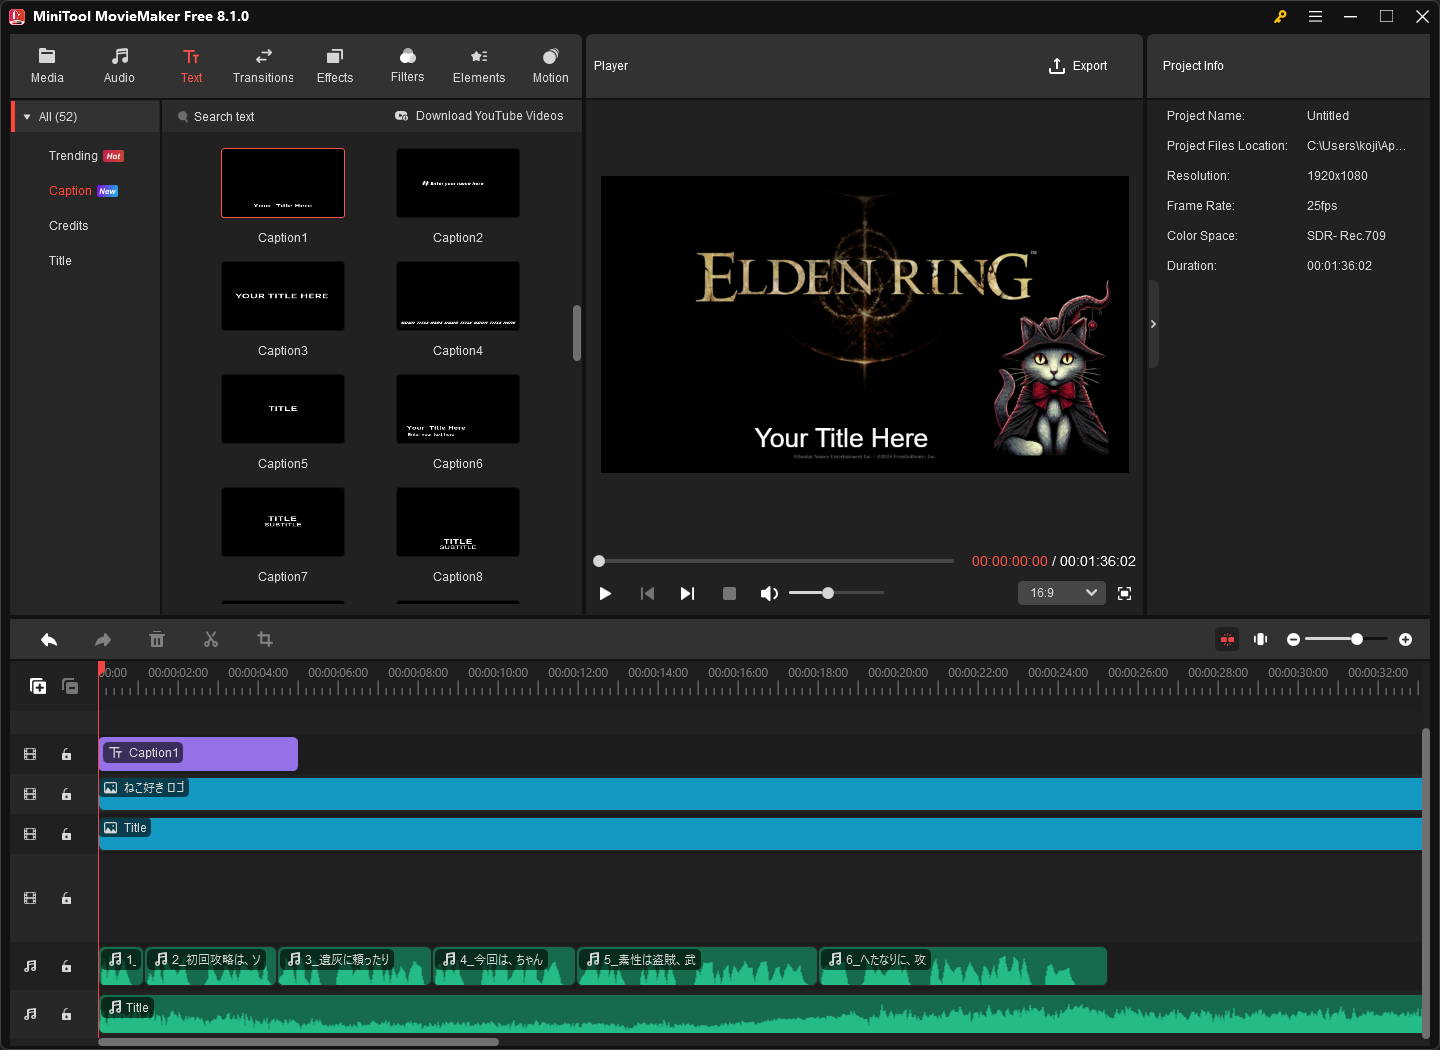This screenshot has width=1440, height=1050.
Task: Jump to next frame
Action: [x=687, y=593]
